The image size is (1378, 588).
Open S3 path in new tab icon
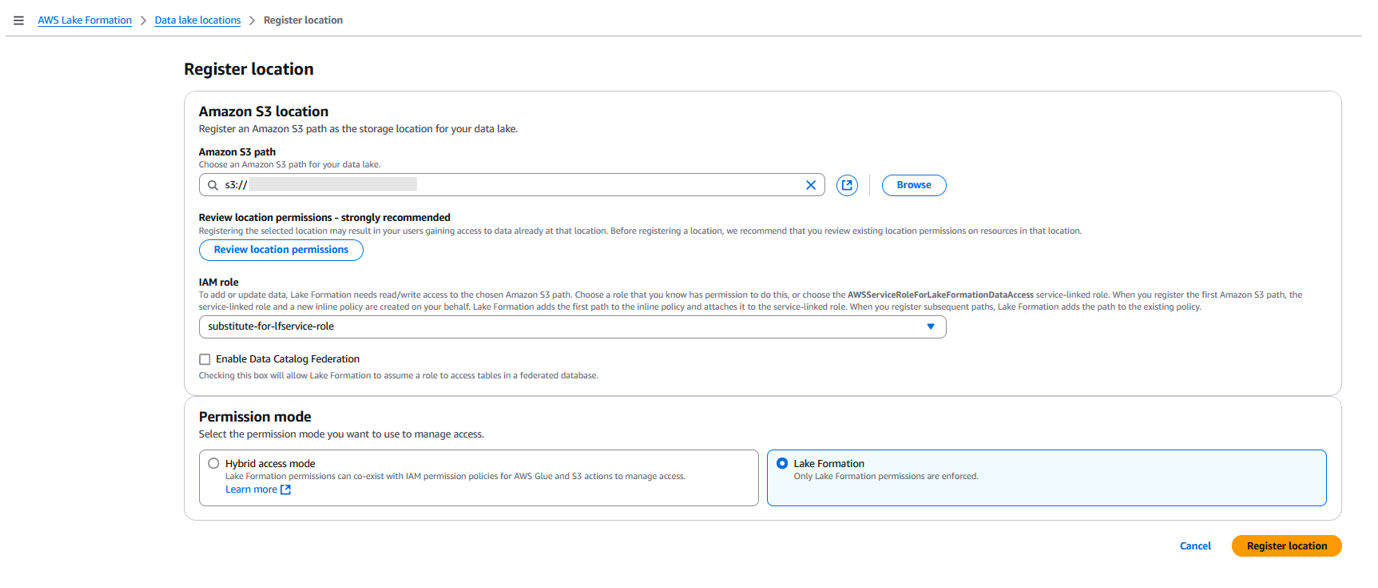pos(847,185)
